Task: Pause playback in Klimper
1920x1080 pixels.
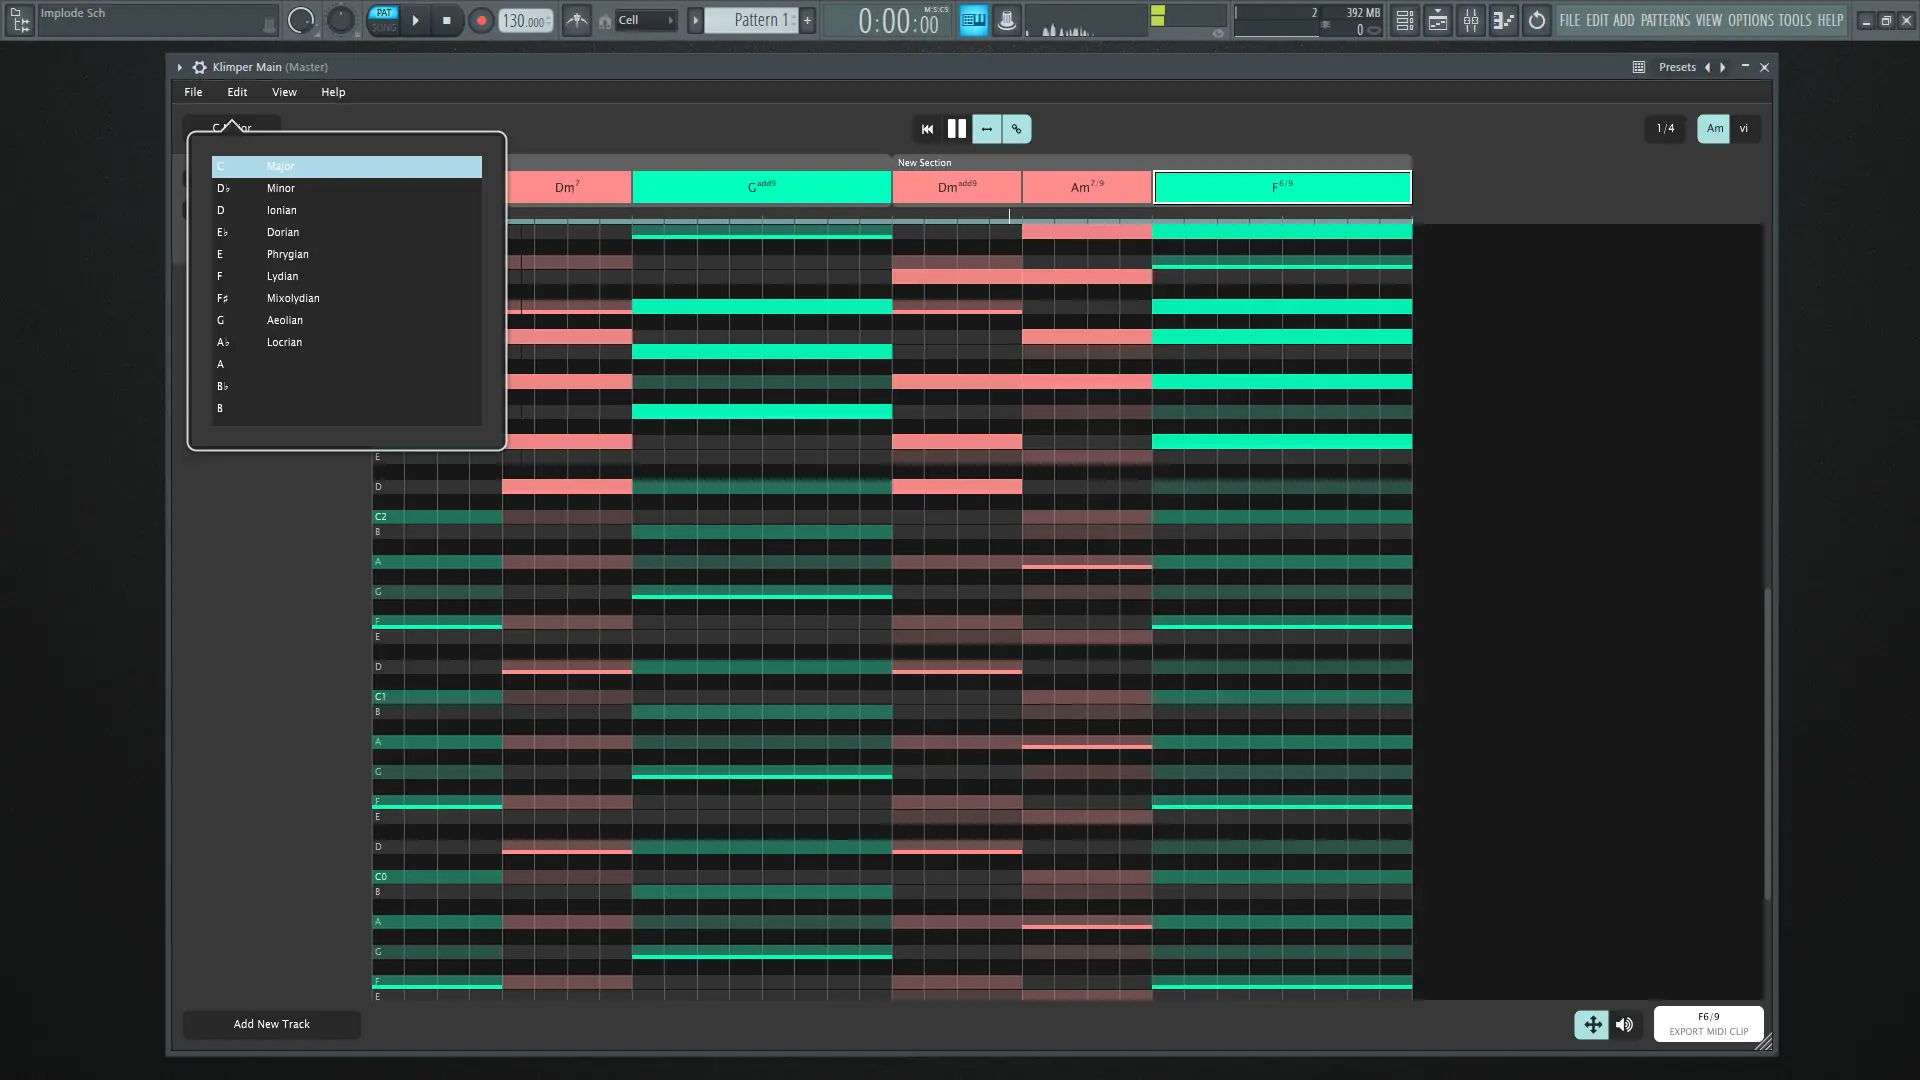Action: pos(957,129)
